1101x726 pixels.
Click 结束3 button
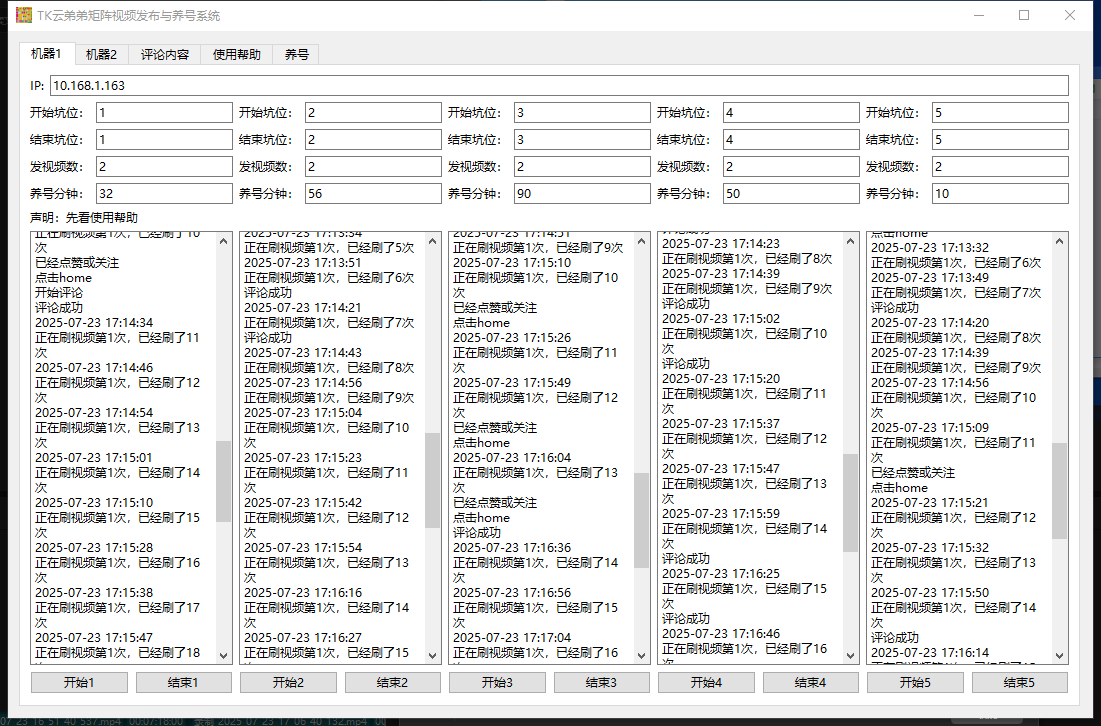602,682
